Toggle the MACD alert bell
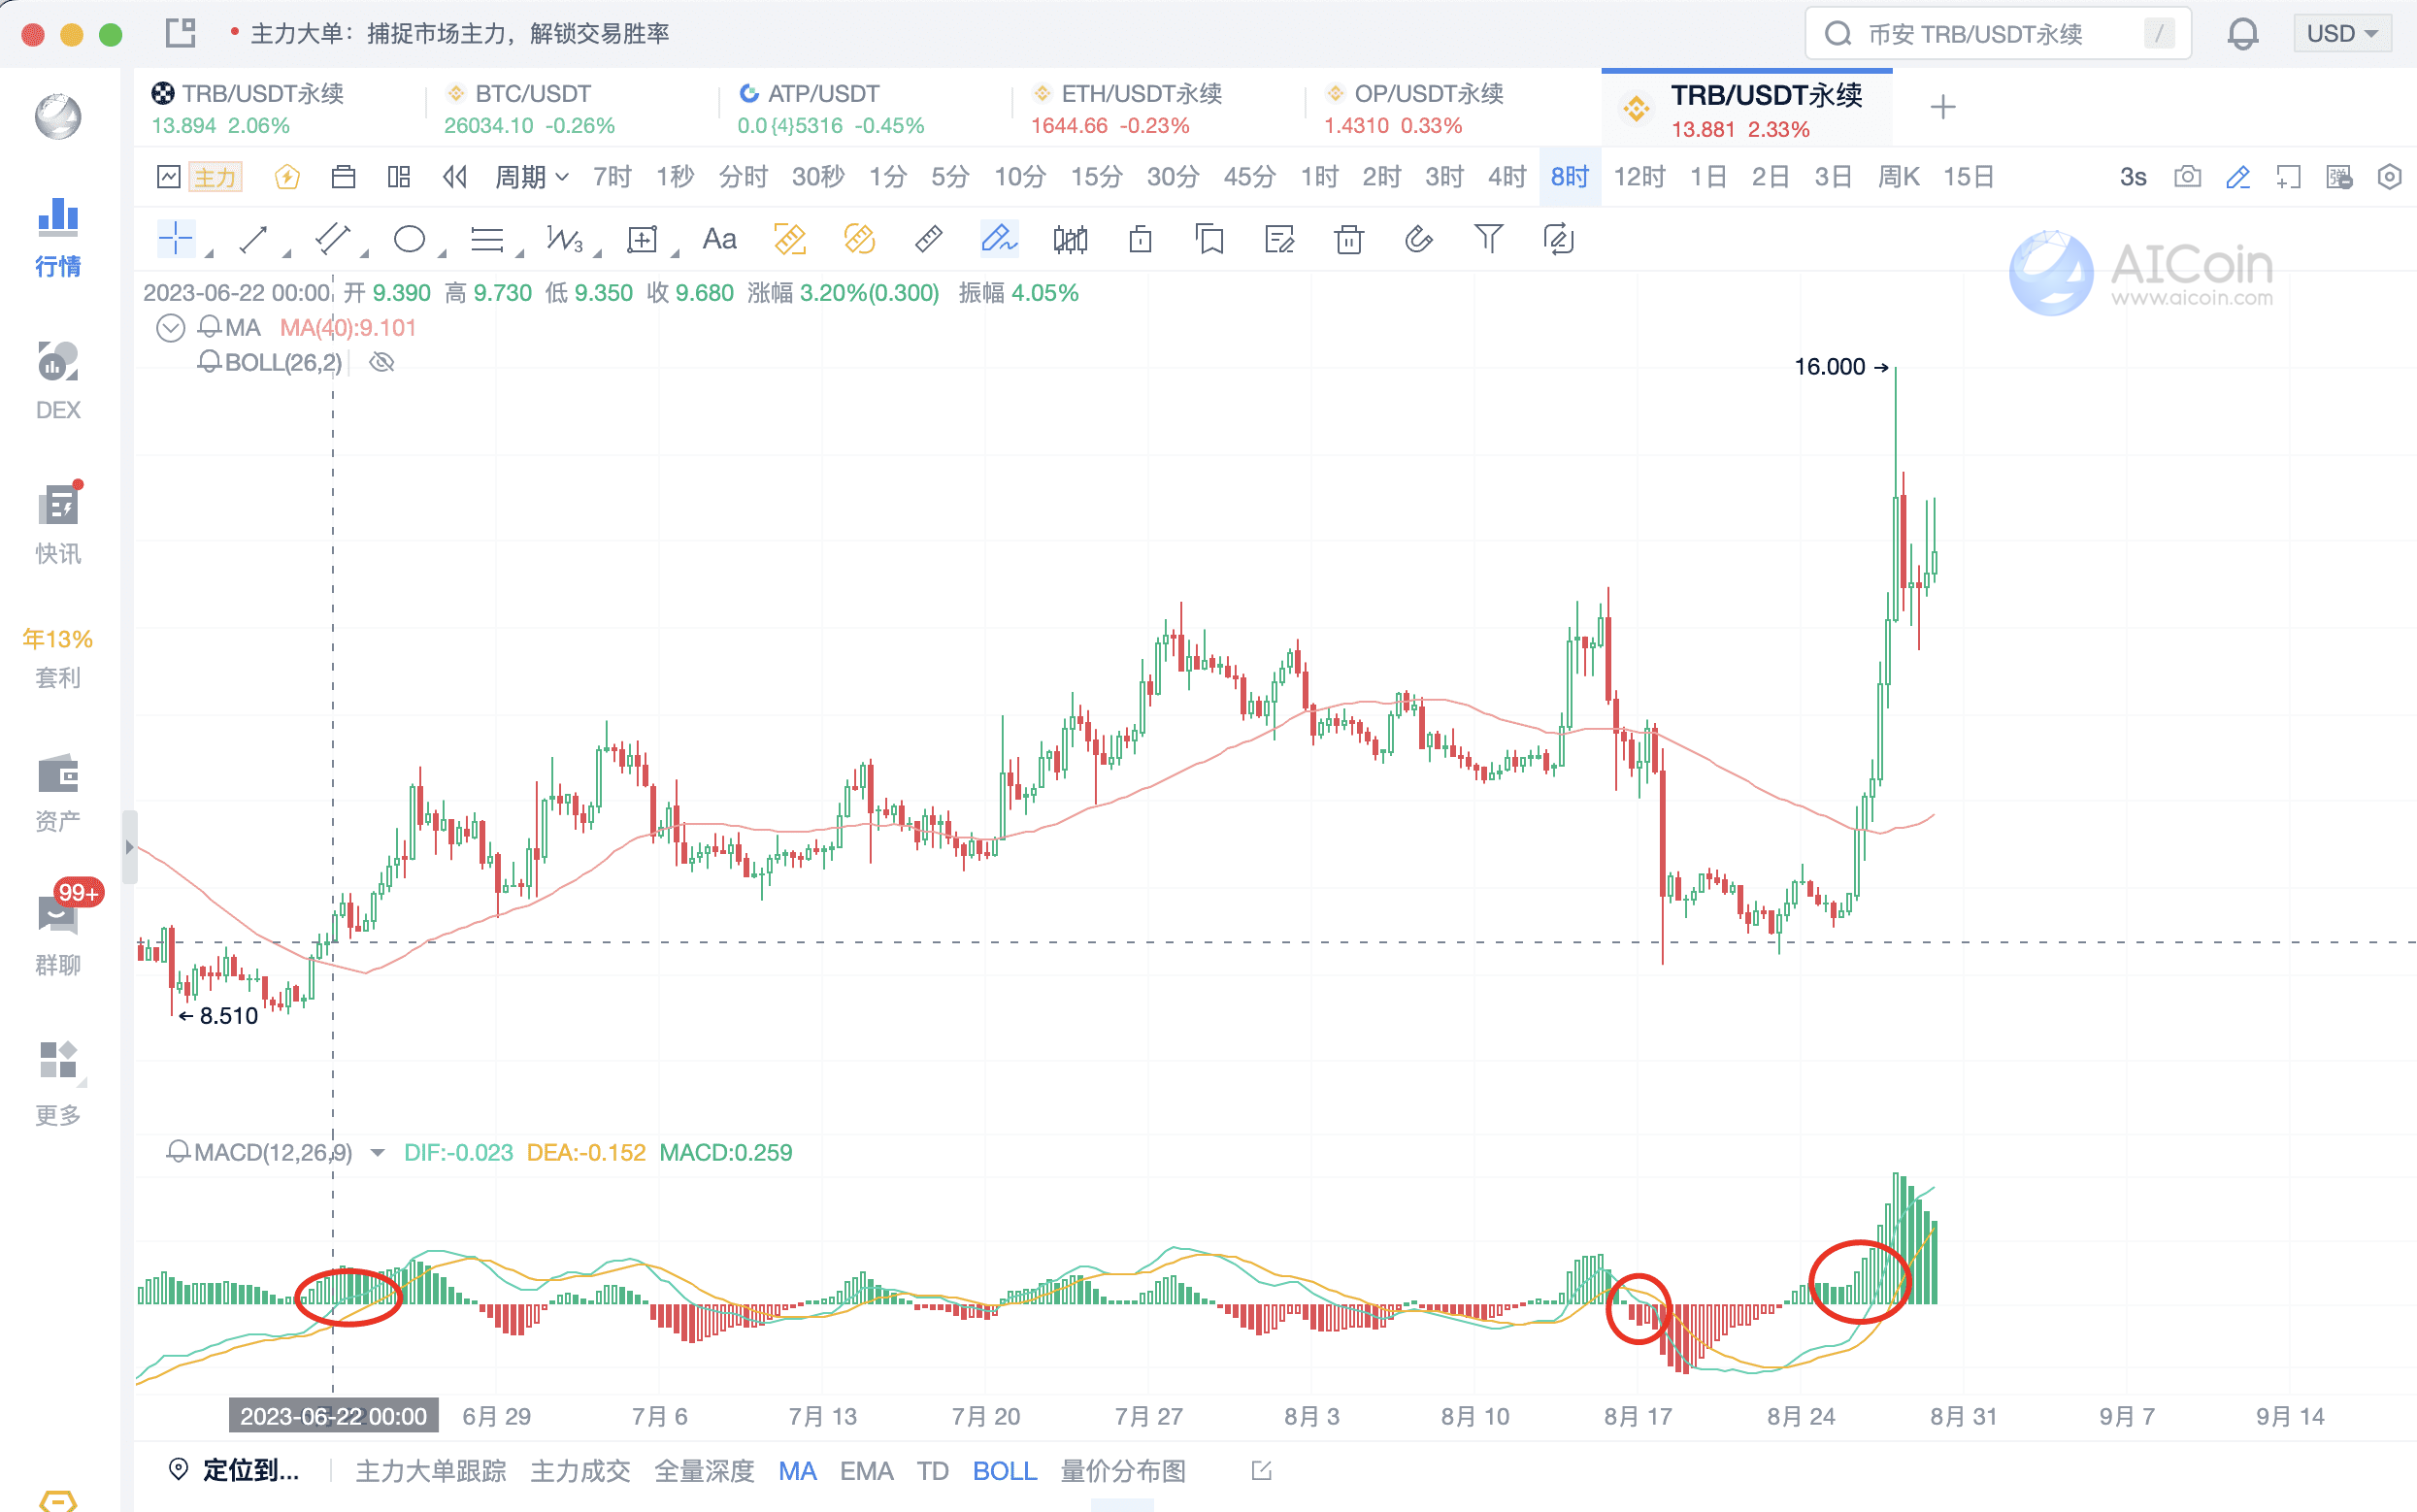Screen dimensions: 2417x1512 [x=178, y=1152]
